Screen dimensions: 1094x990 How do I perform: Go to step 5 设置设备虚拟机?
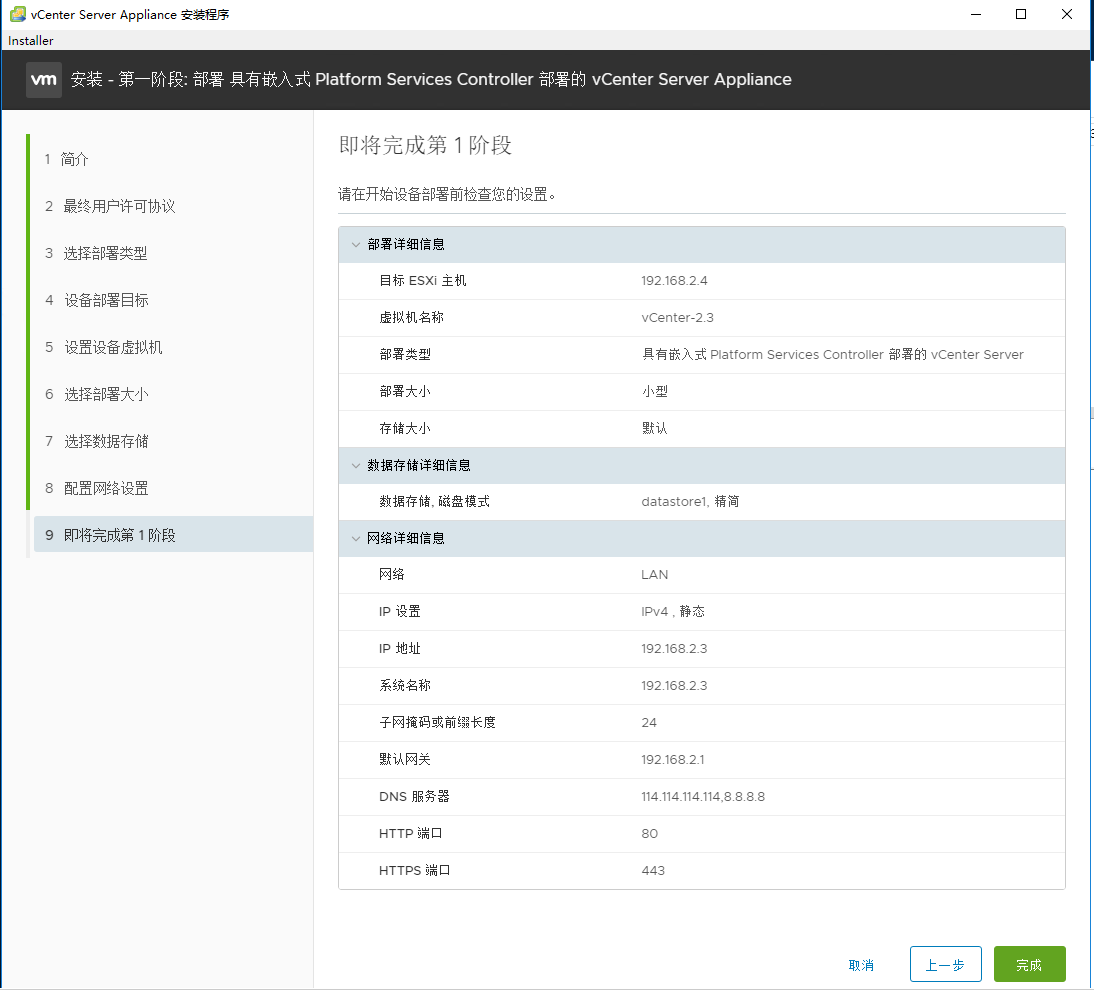[x=104, y=347]
